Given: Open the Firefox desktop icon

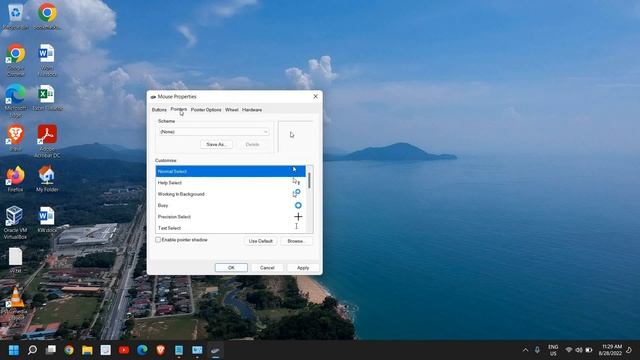Looking at the screenshot, I should click(16, 179).
